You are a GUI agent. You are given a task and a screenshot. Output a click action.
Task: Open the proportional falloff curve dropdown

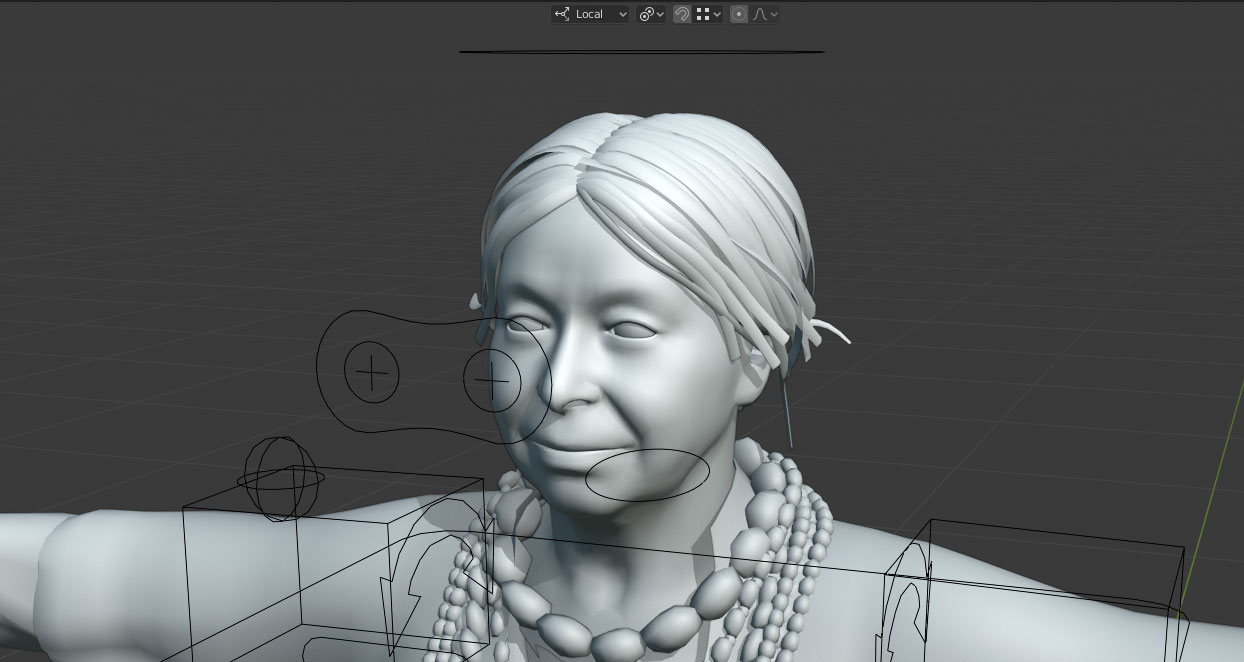tap(765, 14)
